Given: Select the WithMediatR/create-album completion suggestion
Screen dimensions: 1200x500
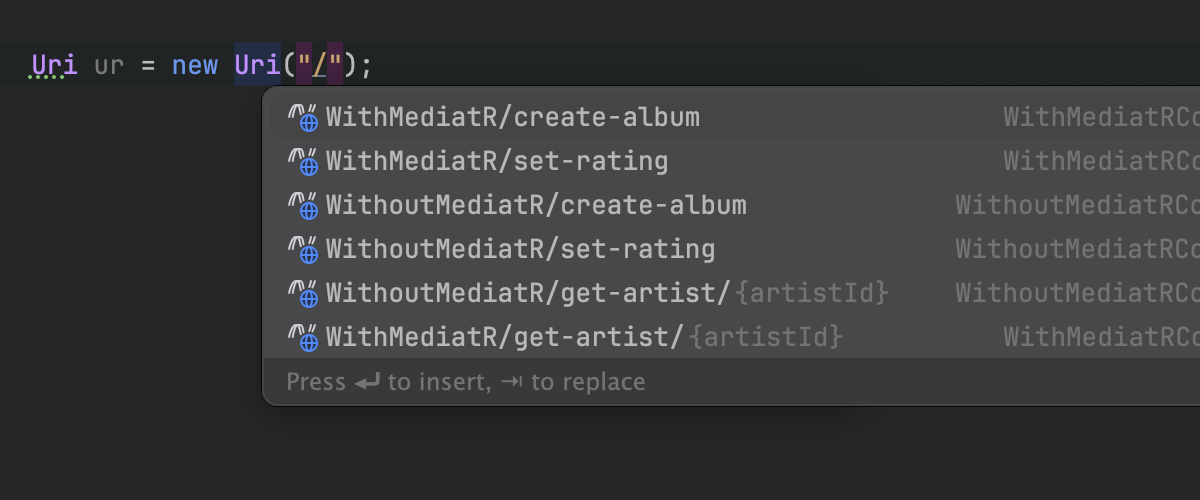Looking at the screenshot, I should coord(512,118).
